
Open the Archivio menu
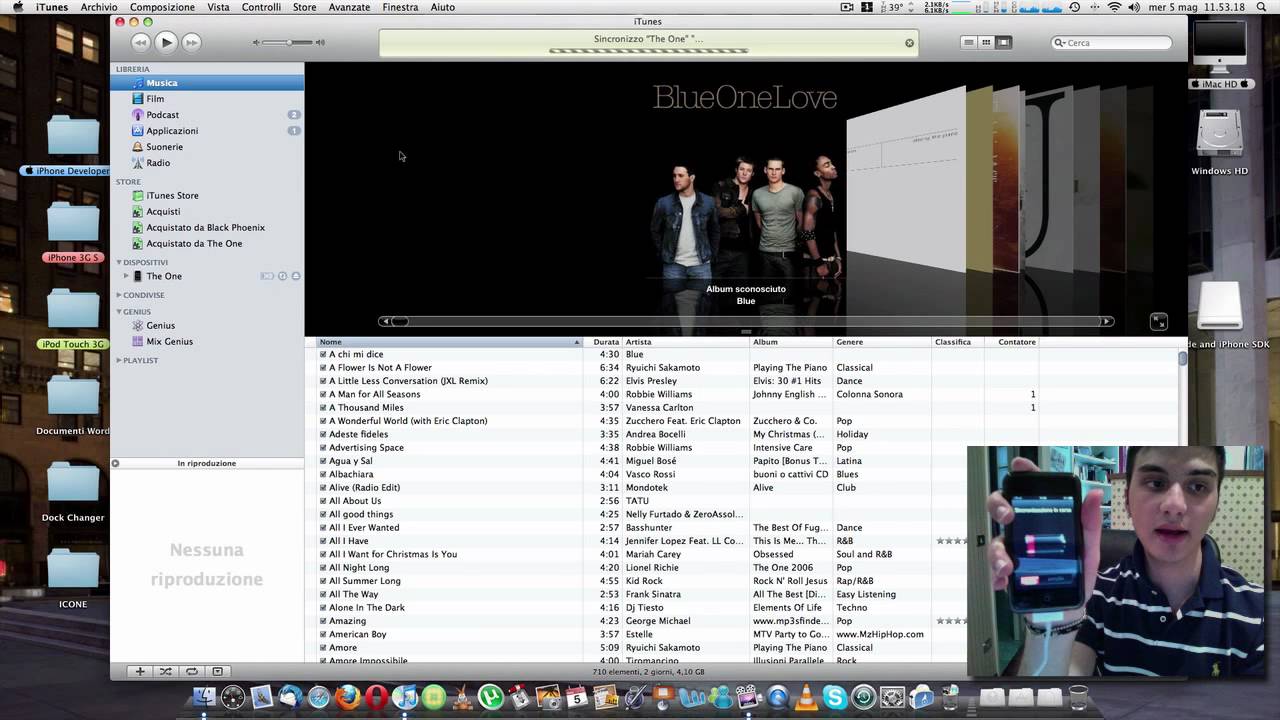(99, 7)
